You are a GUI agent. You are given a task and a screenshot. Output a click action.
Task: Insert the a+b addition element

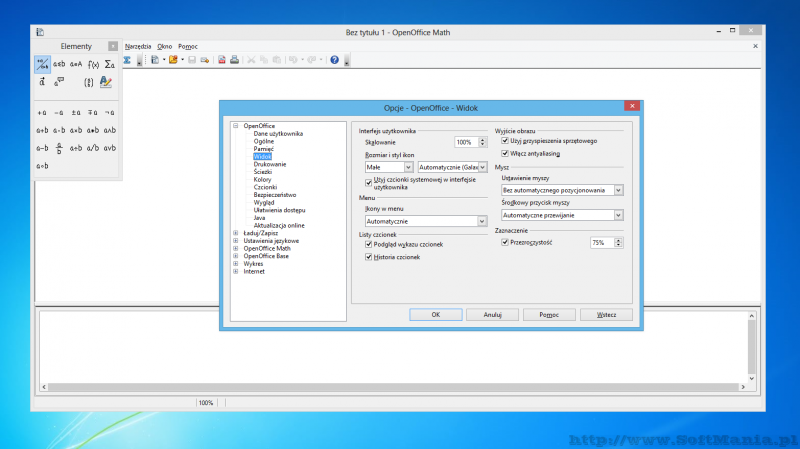tap(42, 130)
